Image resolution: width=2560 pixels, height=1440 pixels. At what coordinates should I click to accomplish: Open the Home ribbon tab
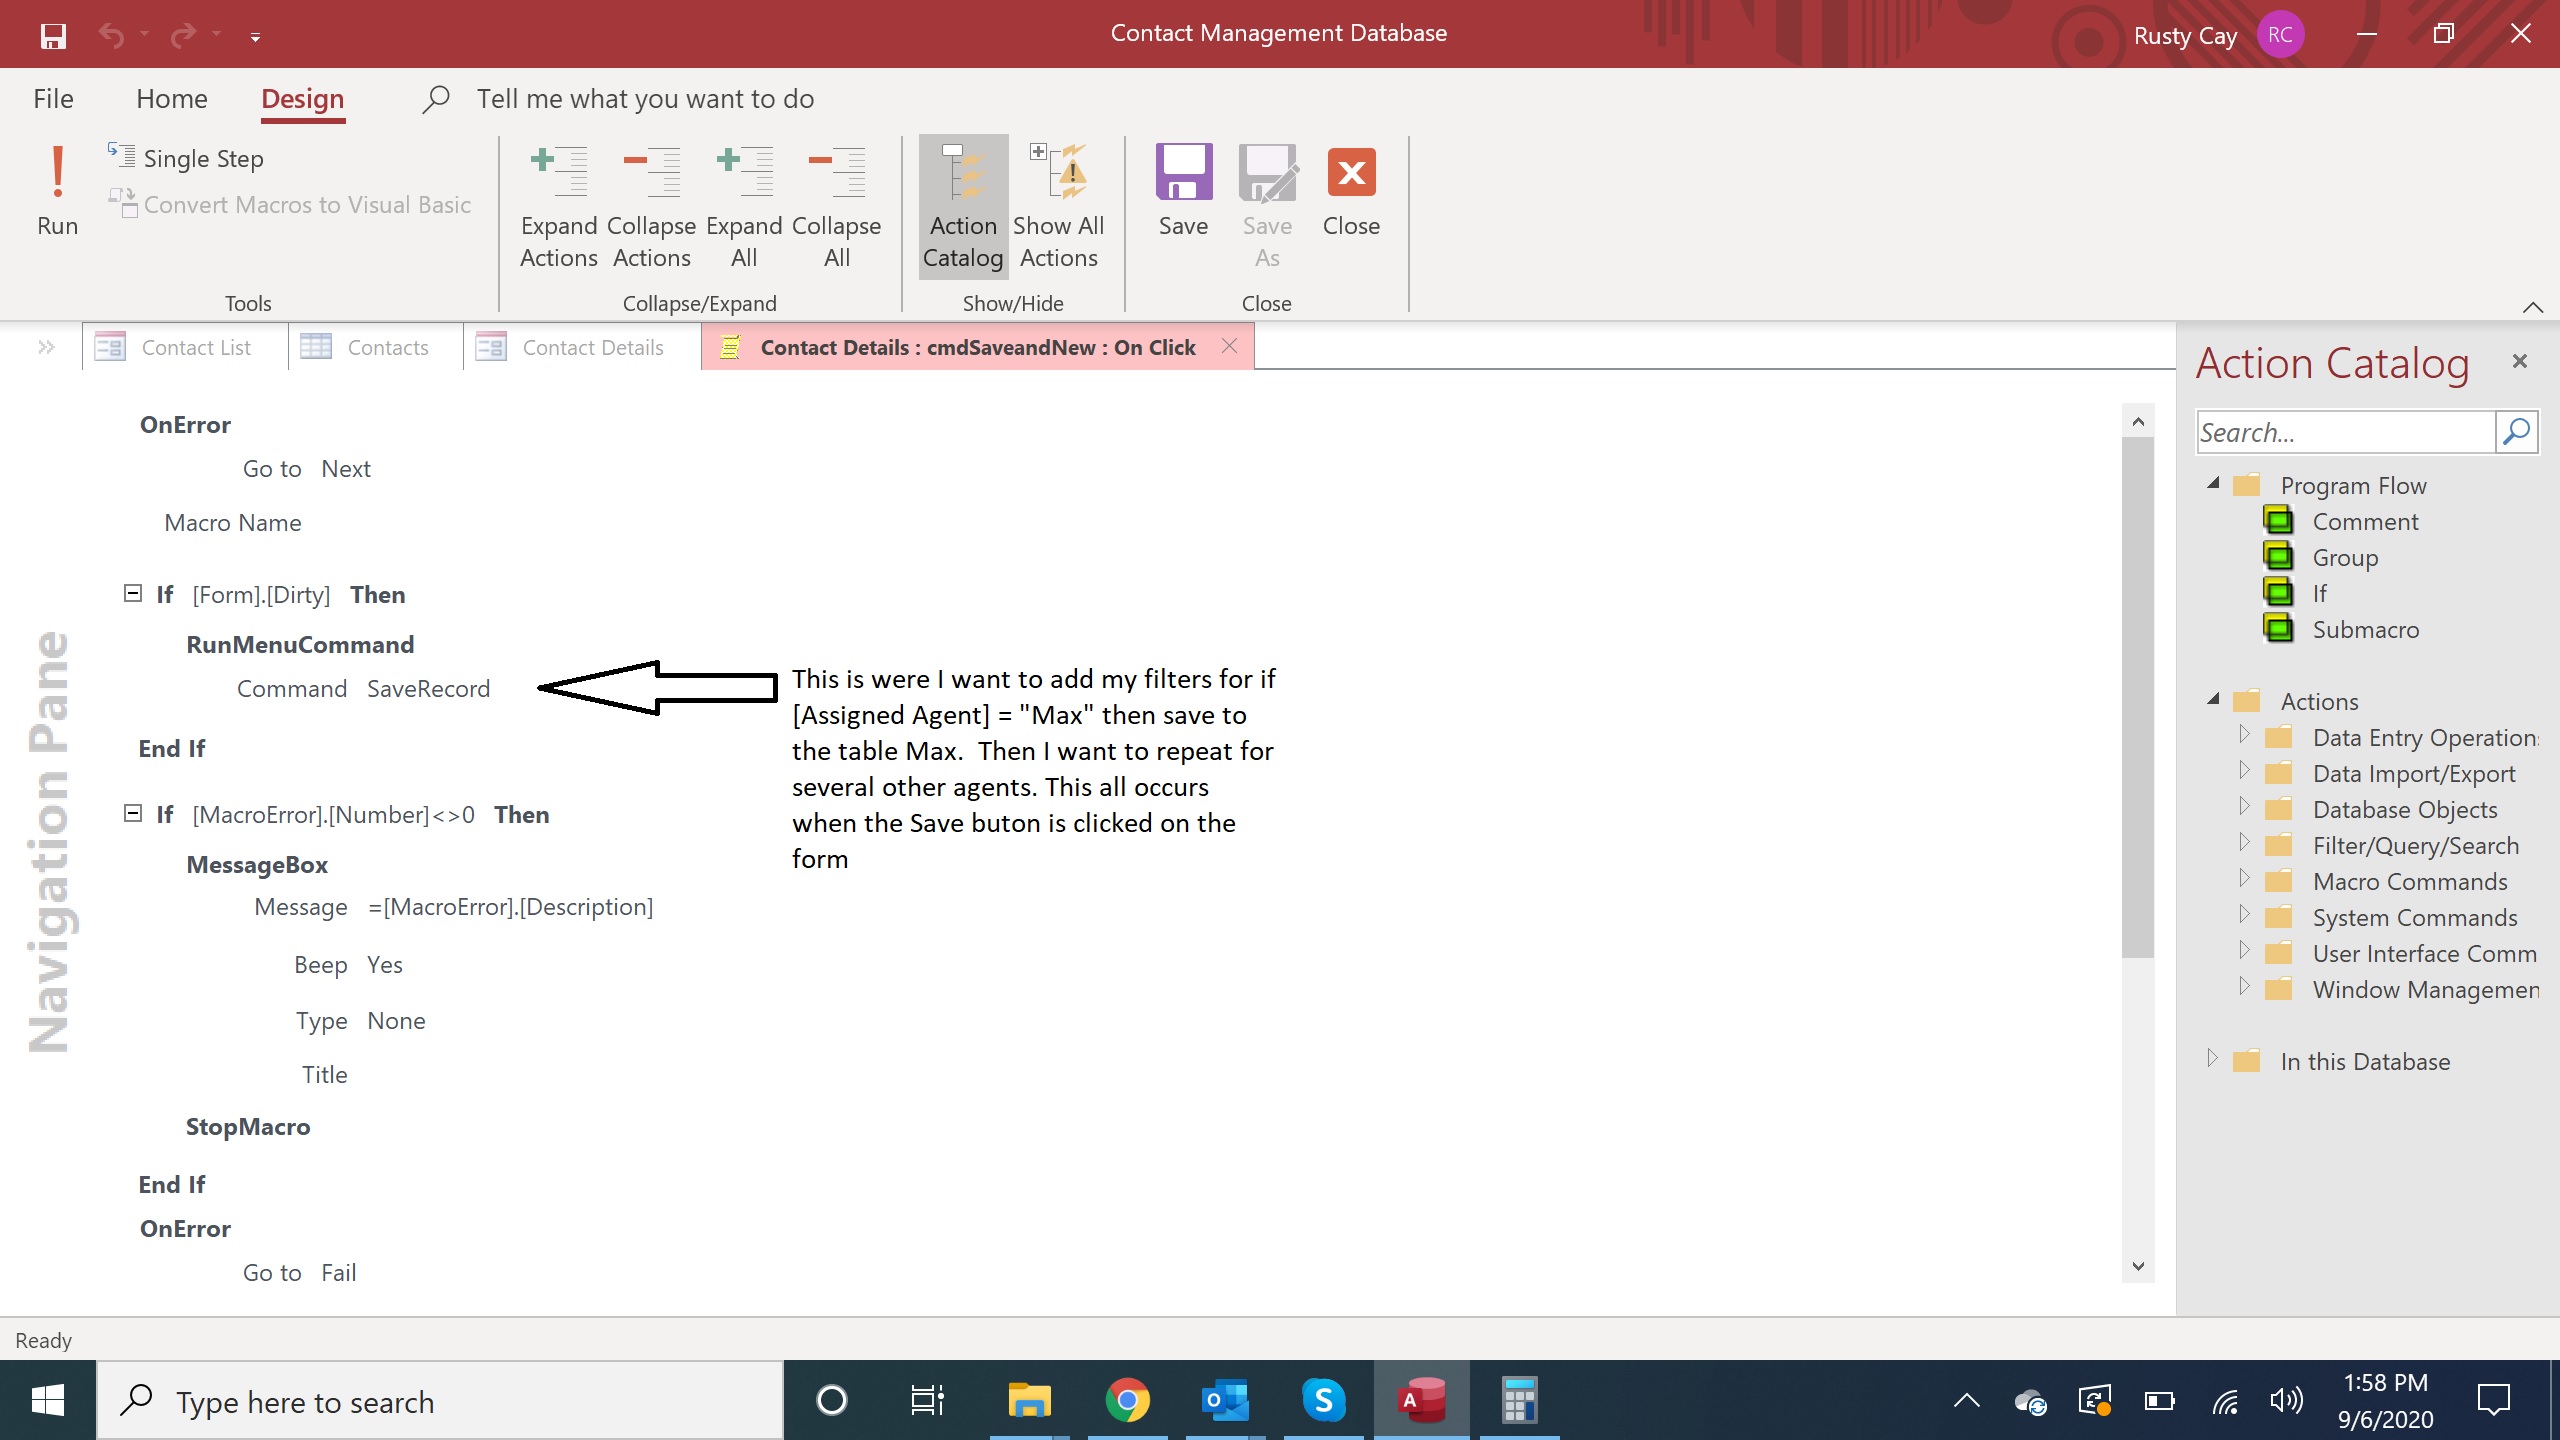click(x=172, y=99)
